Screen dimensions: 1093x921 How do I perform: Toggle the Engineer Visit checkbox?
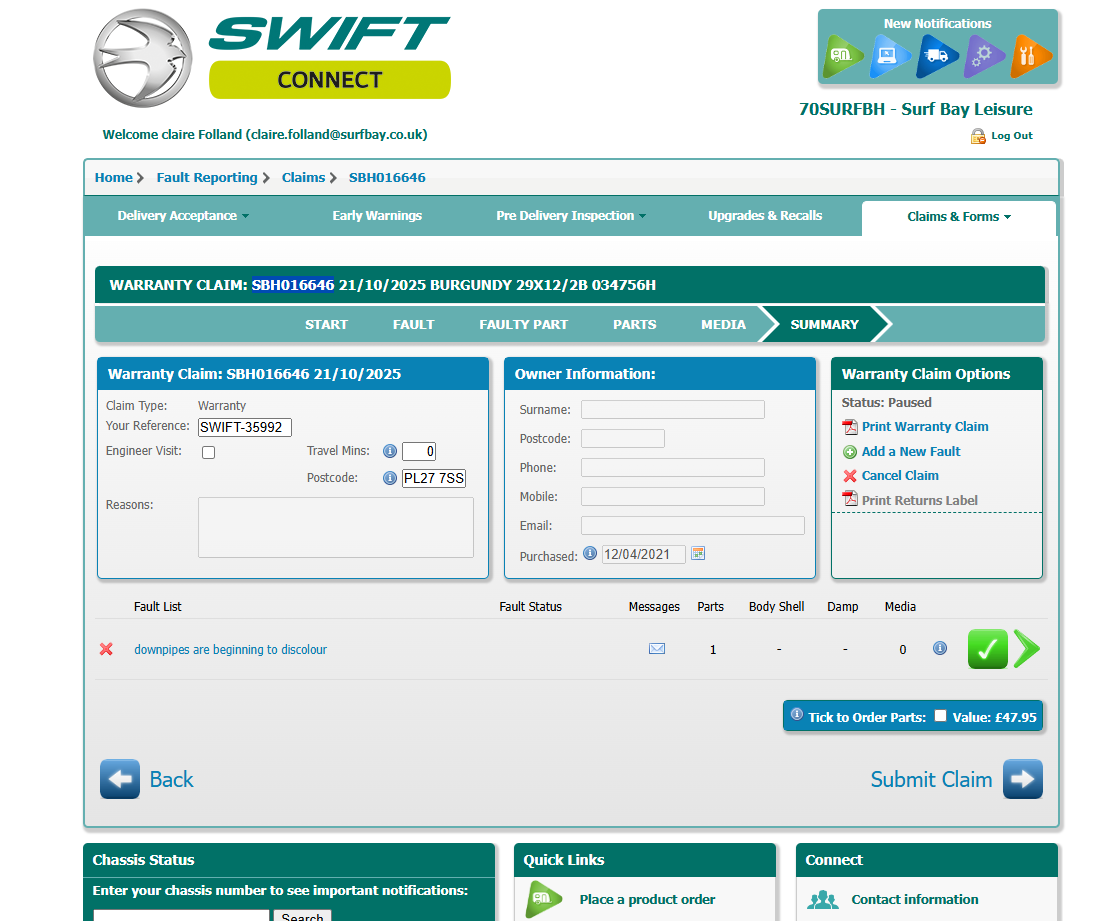208,452
